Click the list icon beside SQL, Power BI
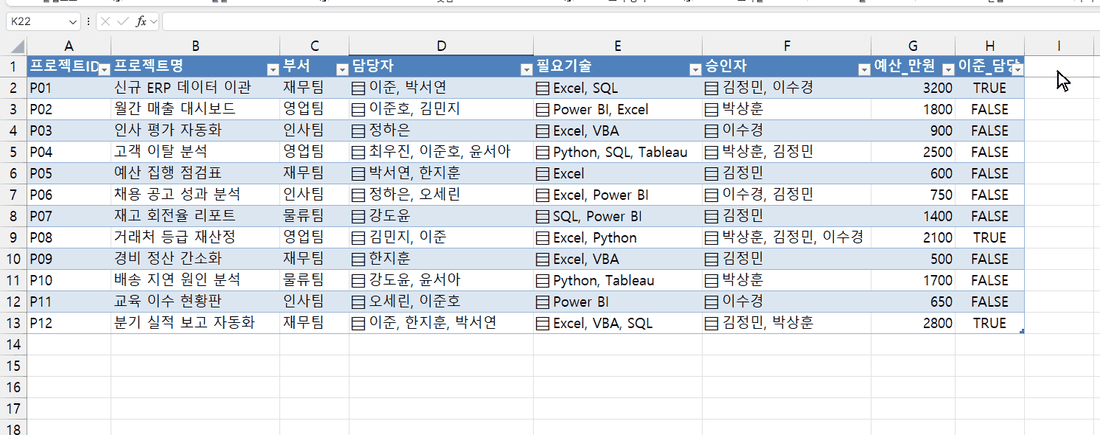Screen dimensions: 1100x435 click(542, 216)
